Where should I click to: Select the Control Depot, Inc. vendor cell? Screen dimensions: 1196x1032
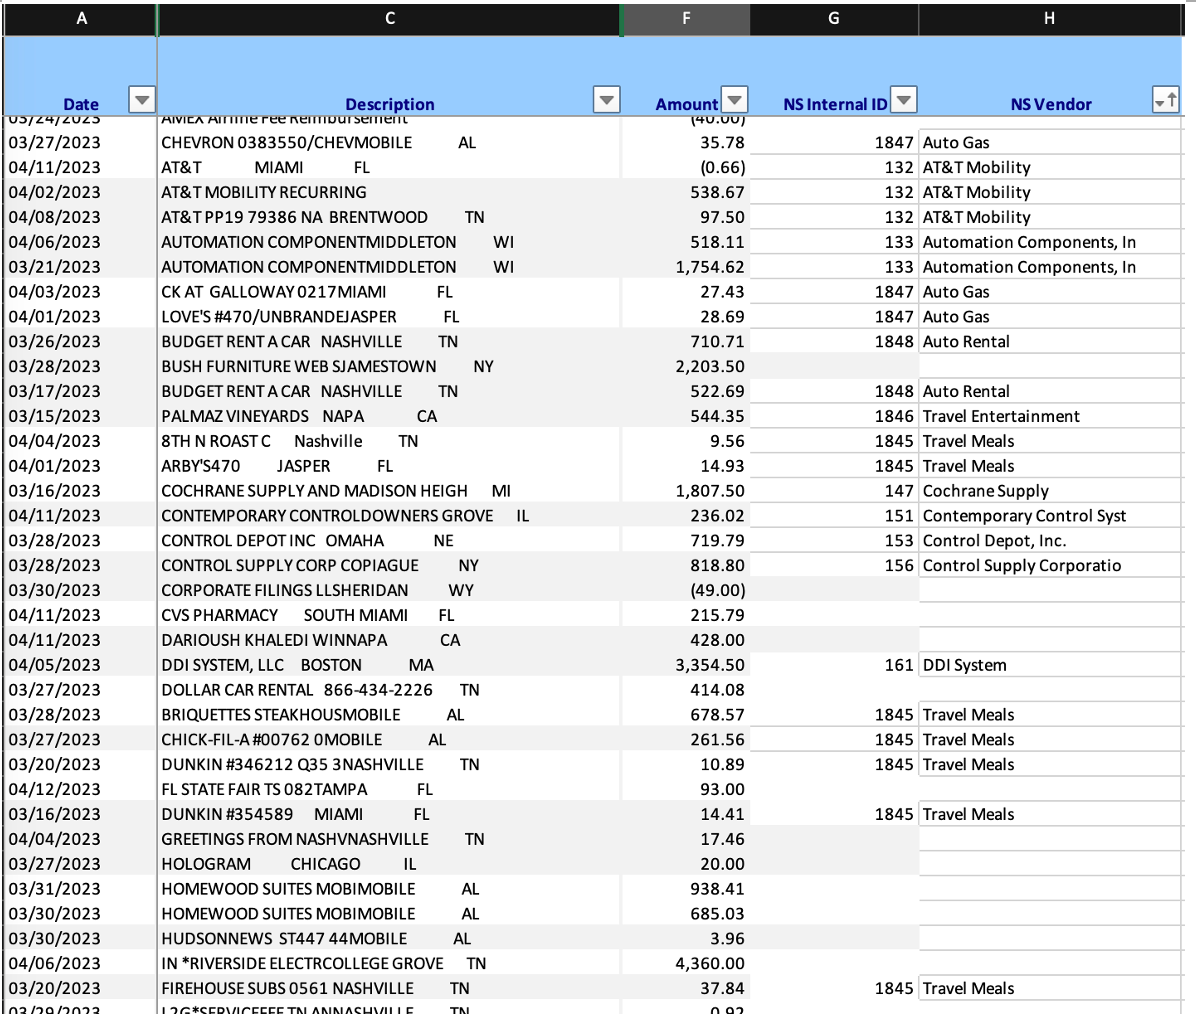pyautogui.click(x=1050, y=541)
